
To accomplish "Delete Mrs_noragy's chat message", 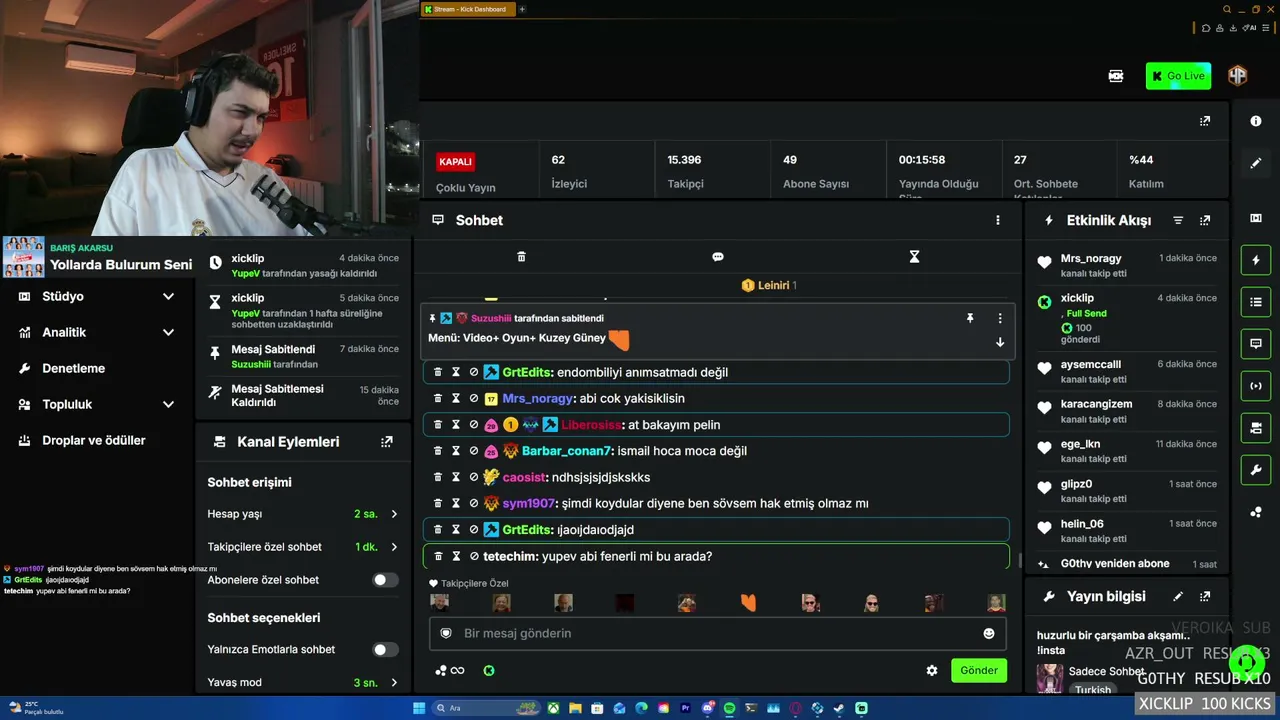I will [x=438, y=398].
